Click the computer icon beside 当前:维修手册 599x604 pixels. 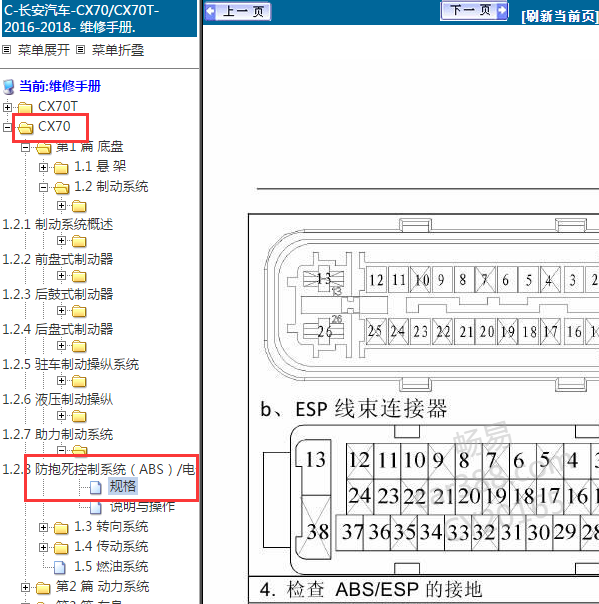coord(9,87)
